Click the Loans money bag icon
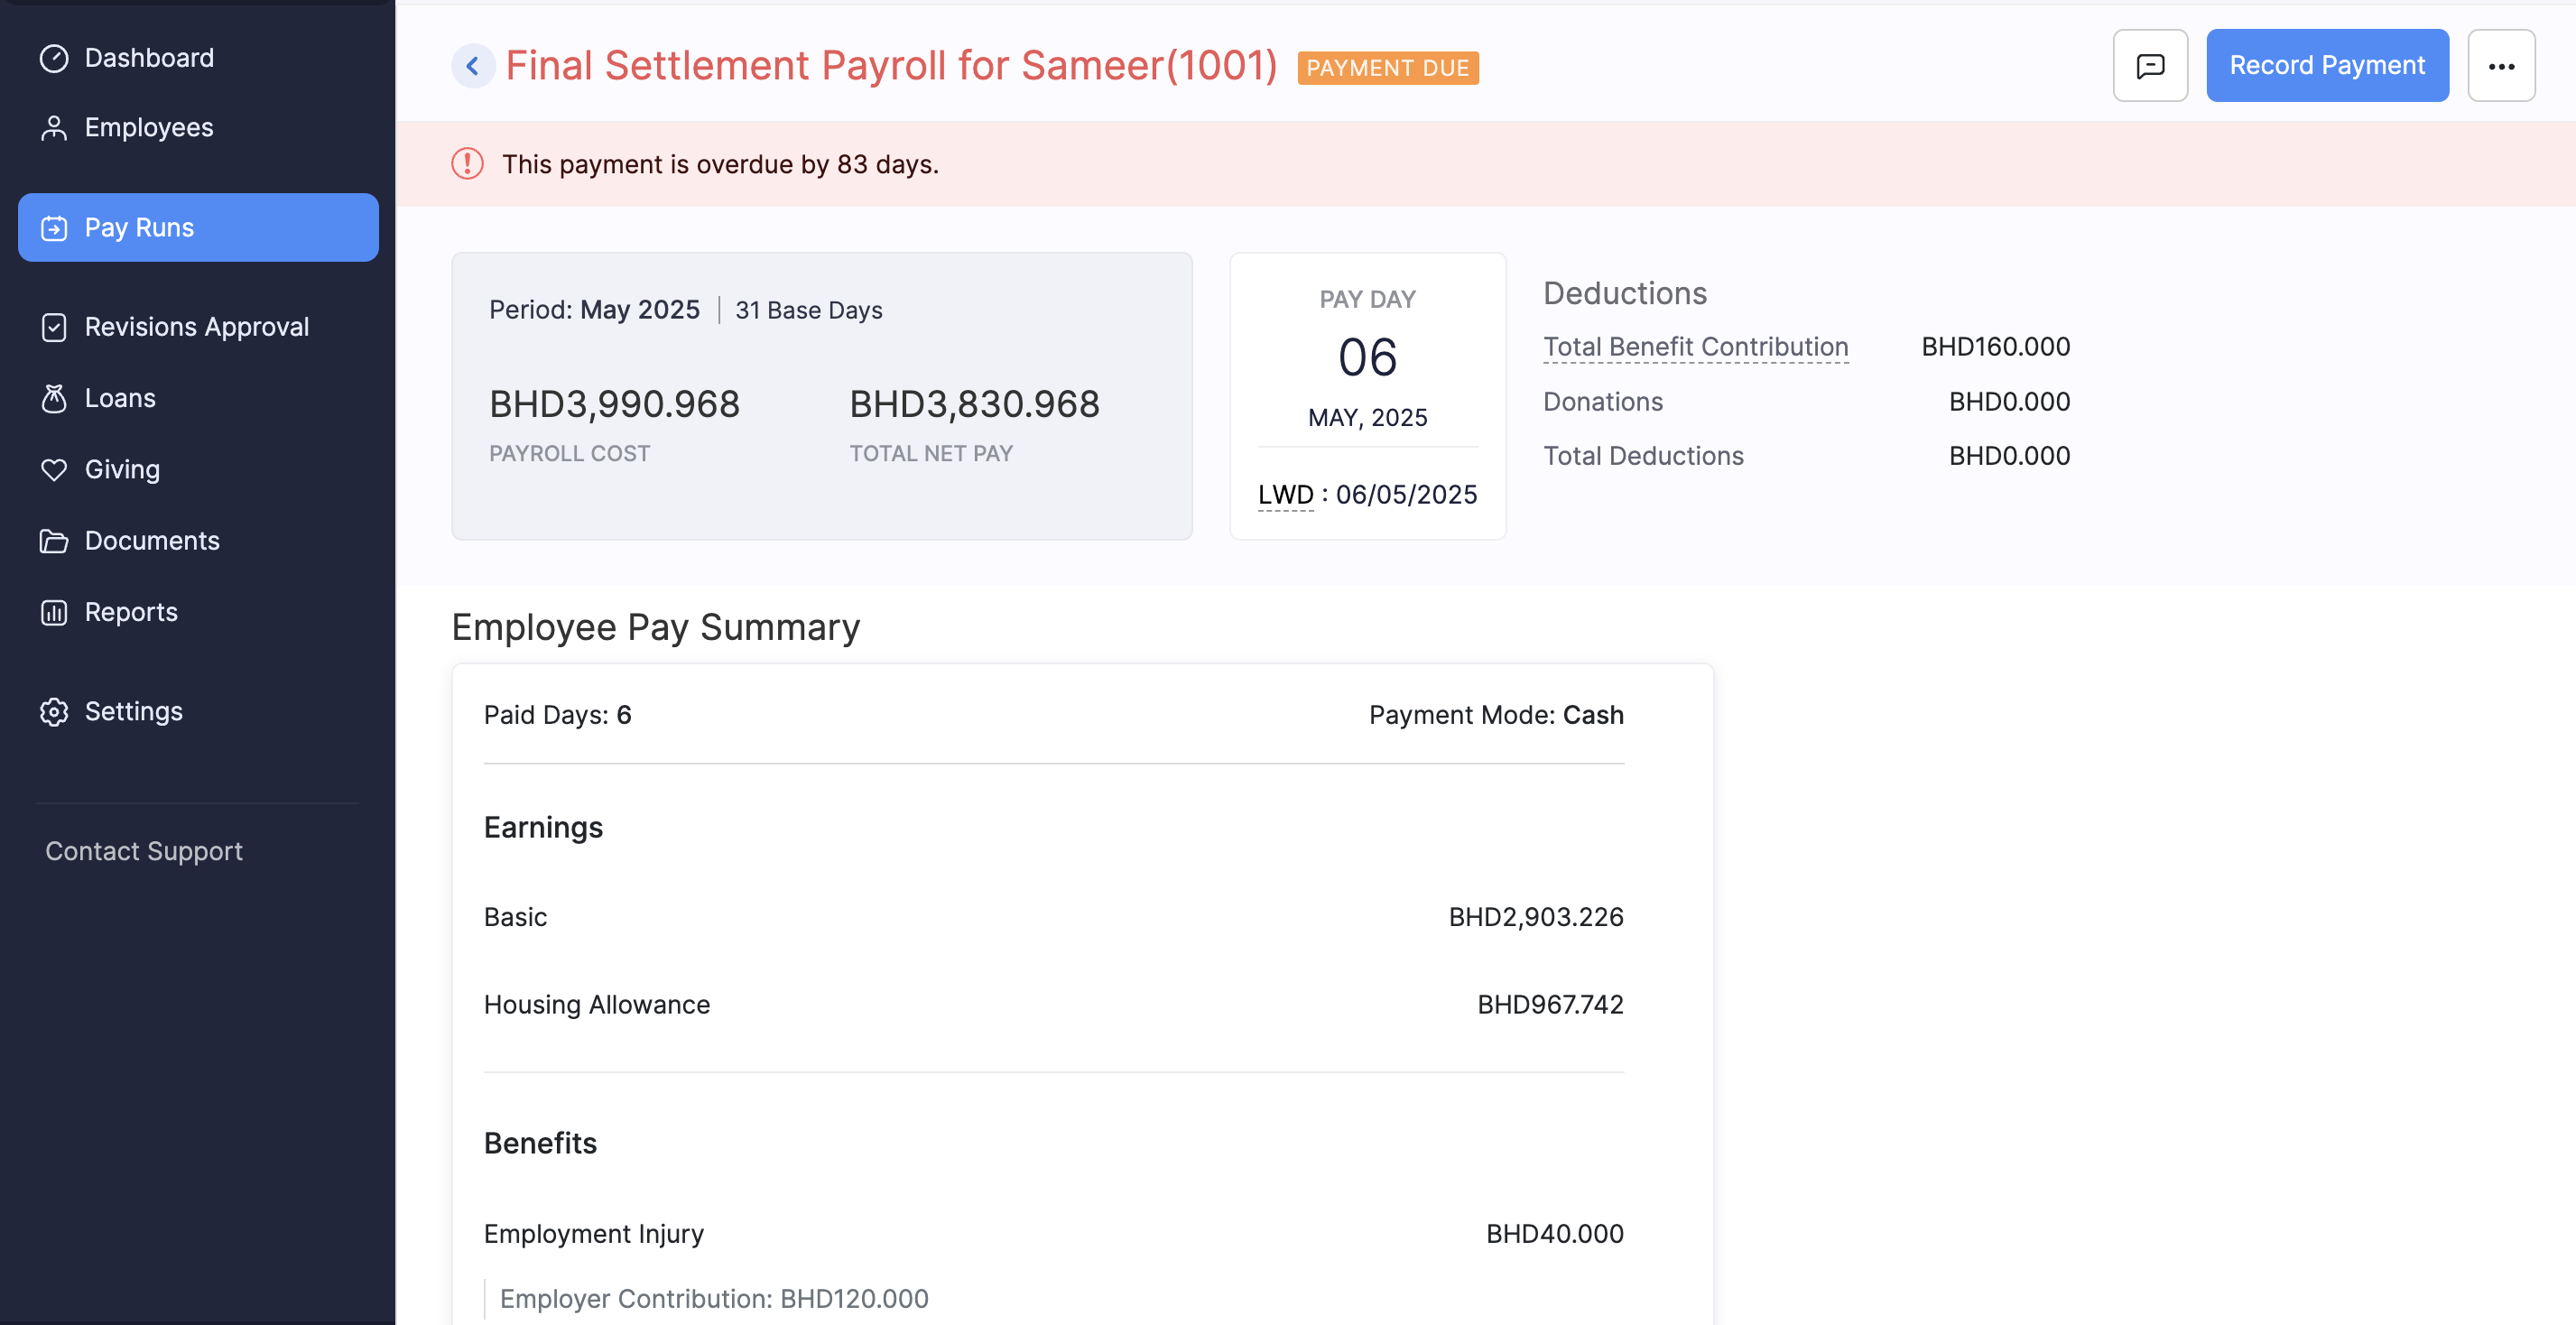 (54, 398)
